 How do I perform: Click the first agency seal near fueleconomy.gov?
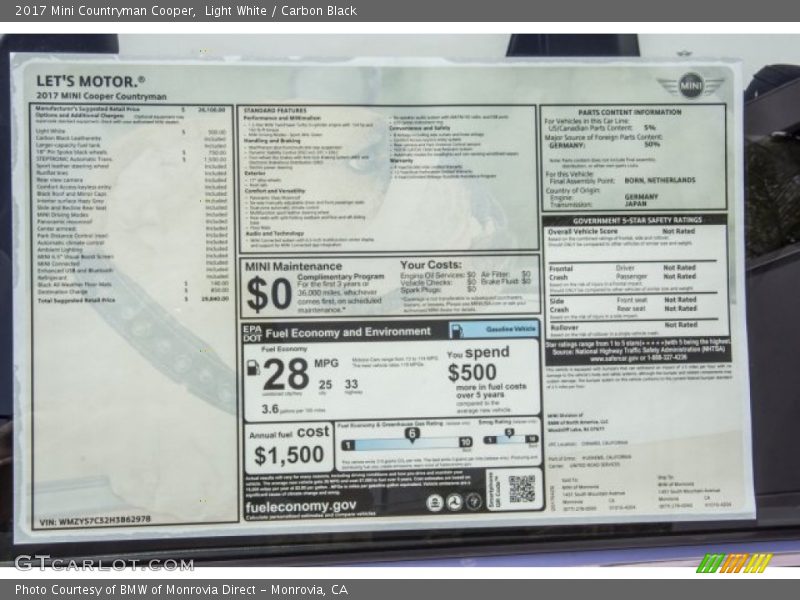tap(434, 503)
